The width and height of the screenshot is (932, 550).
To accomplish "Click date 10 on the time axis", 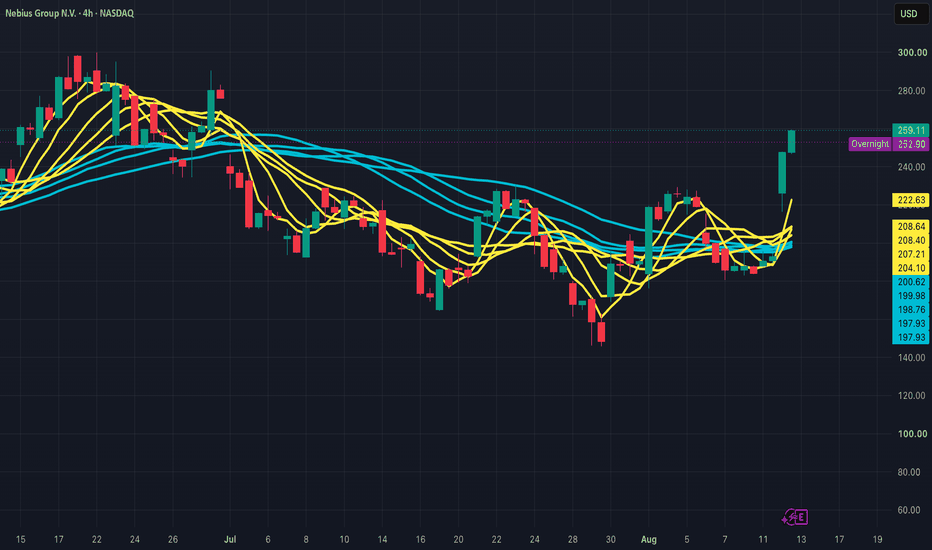I will tap(344, 539).
